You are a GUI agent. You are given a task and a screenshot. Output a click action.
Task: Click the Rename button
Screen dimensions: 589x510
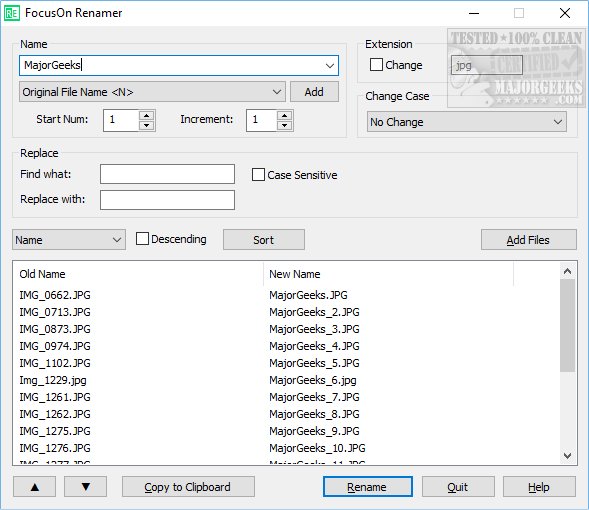click(367, 487)
